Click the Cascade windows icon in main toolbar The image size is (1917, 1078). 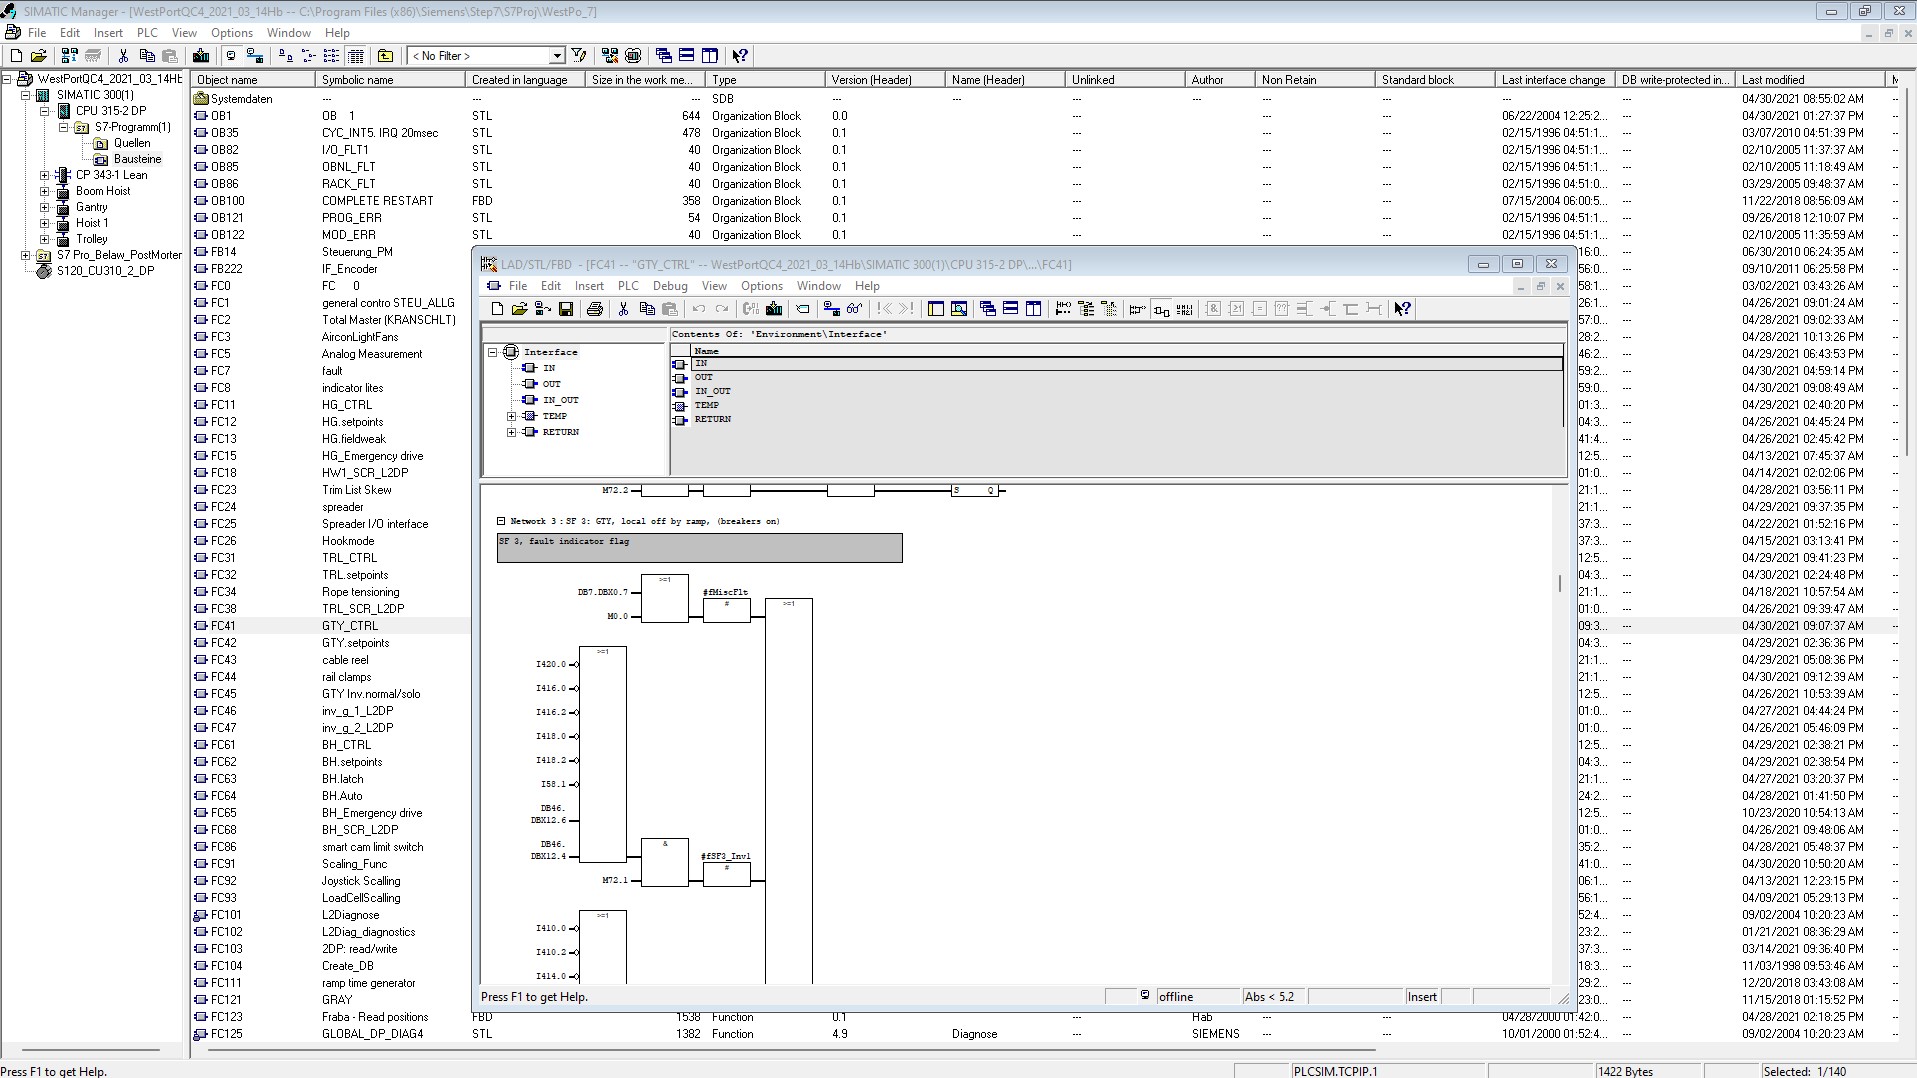point(663,56)
